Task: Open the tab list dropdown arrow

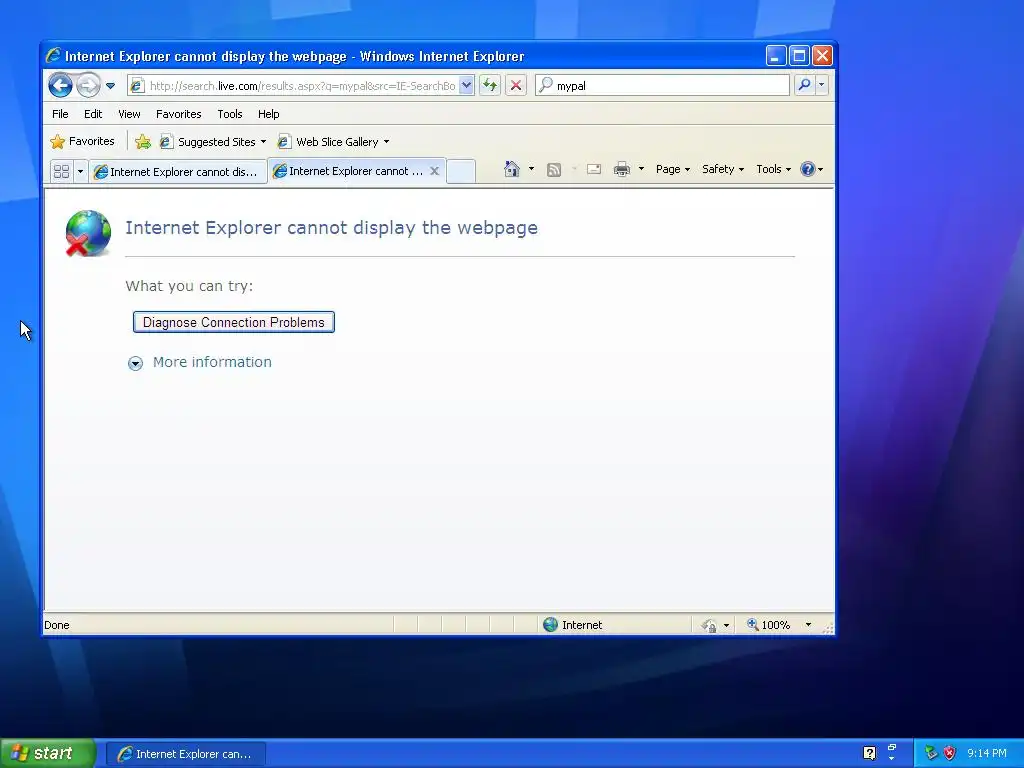Action: click(80, 172)
